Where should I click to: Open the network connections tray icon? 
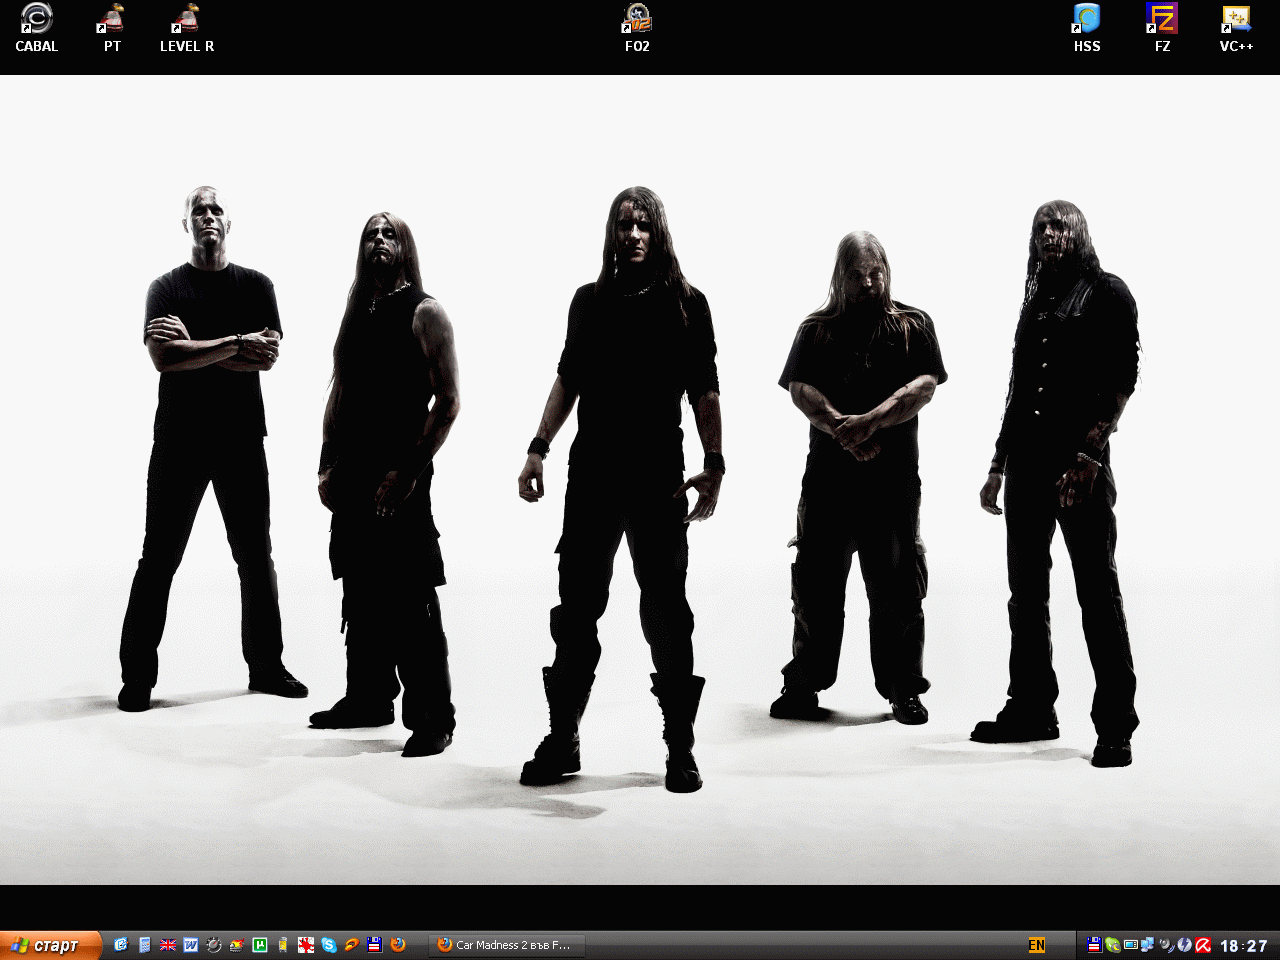click(1148, 945)
